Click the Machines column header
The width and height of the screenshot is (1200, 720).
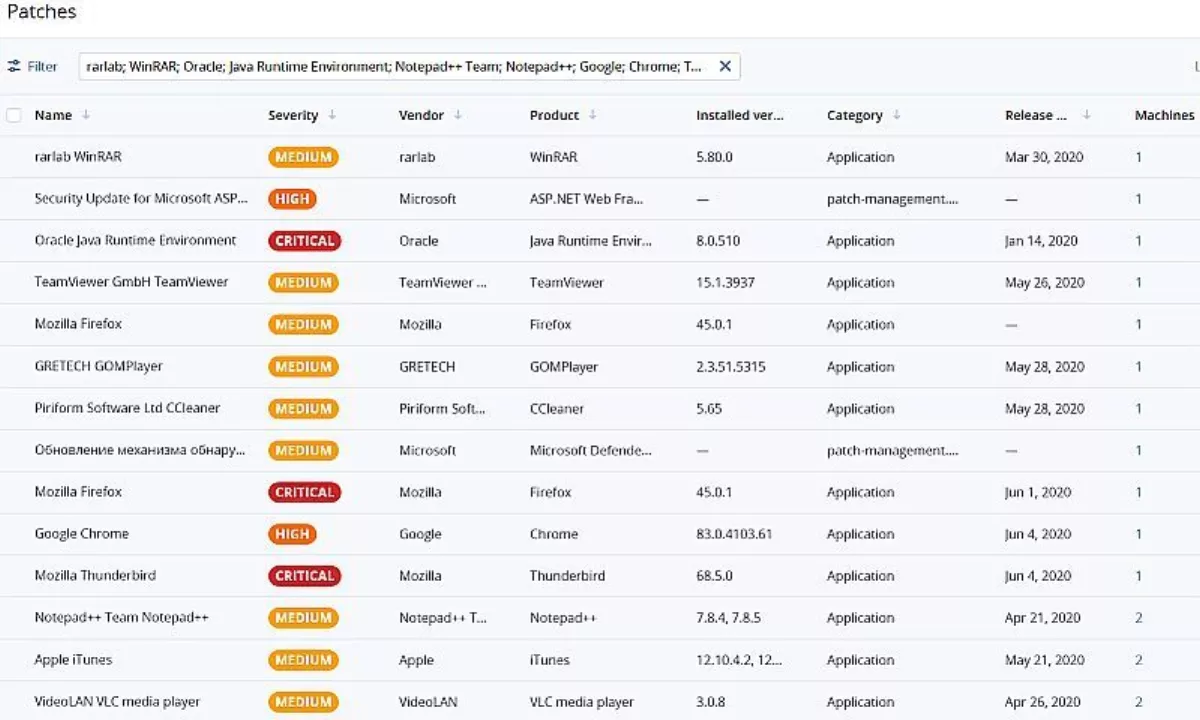click(1164, 115)
